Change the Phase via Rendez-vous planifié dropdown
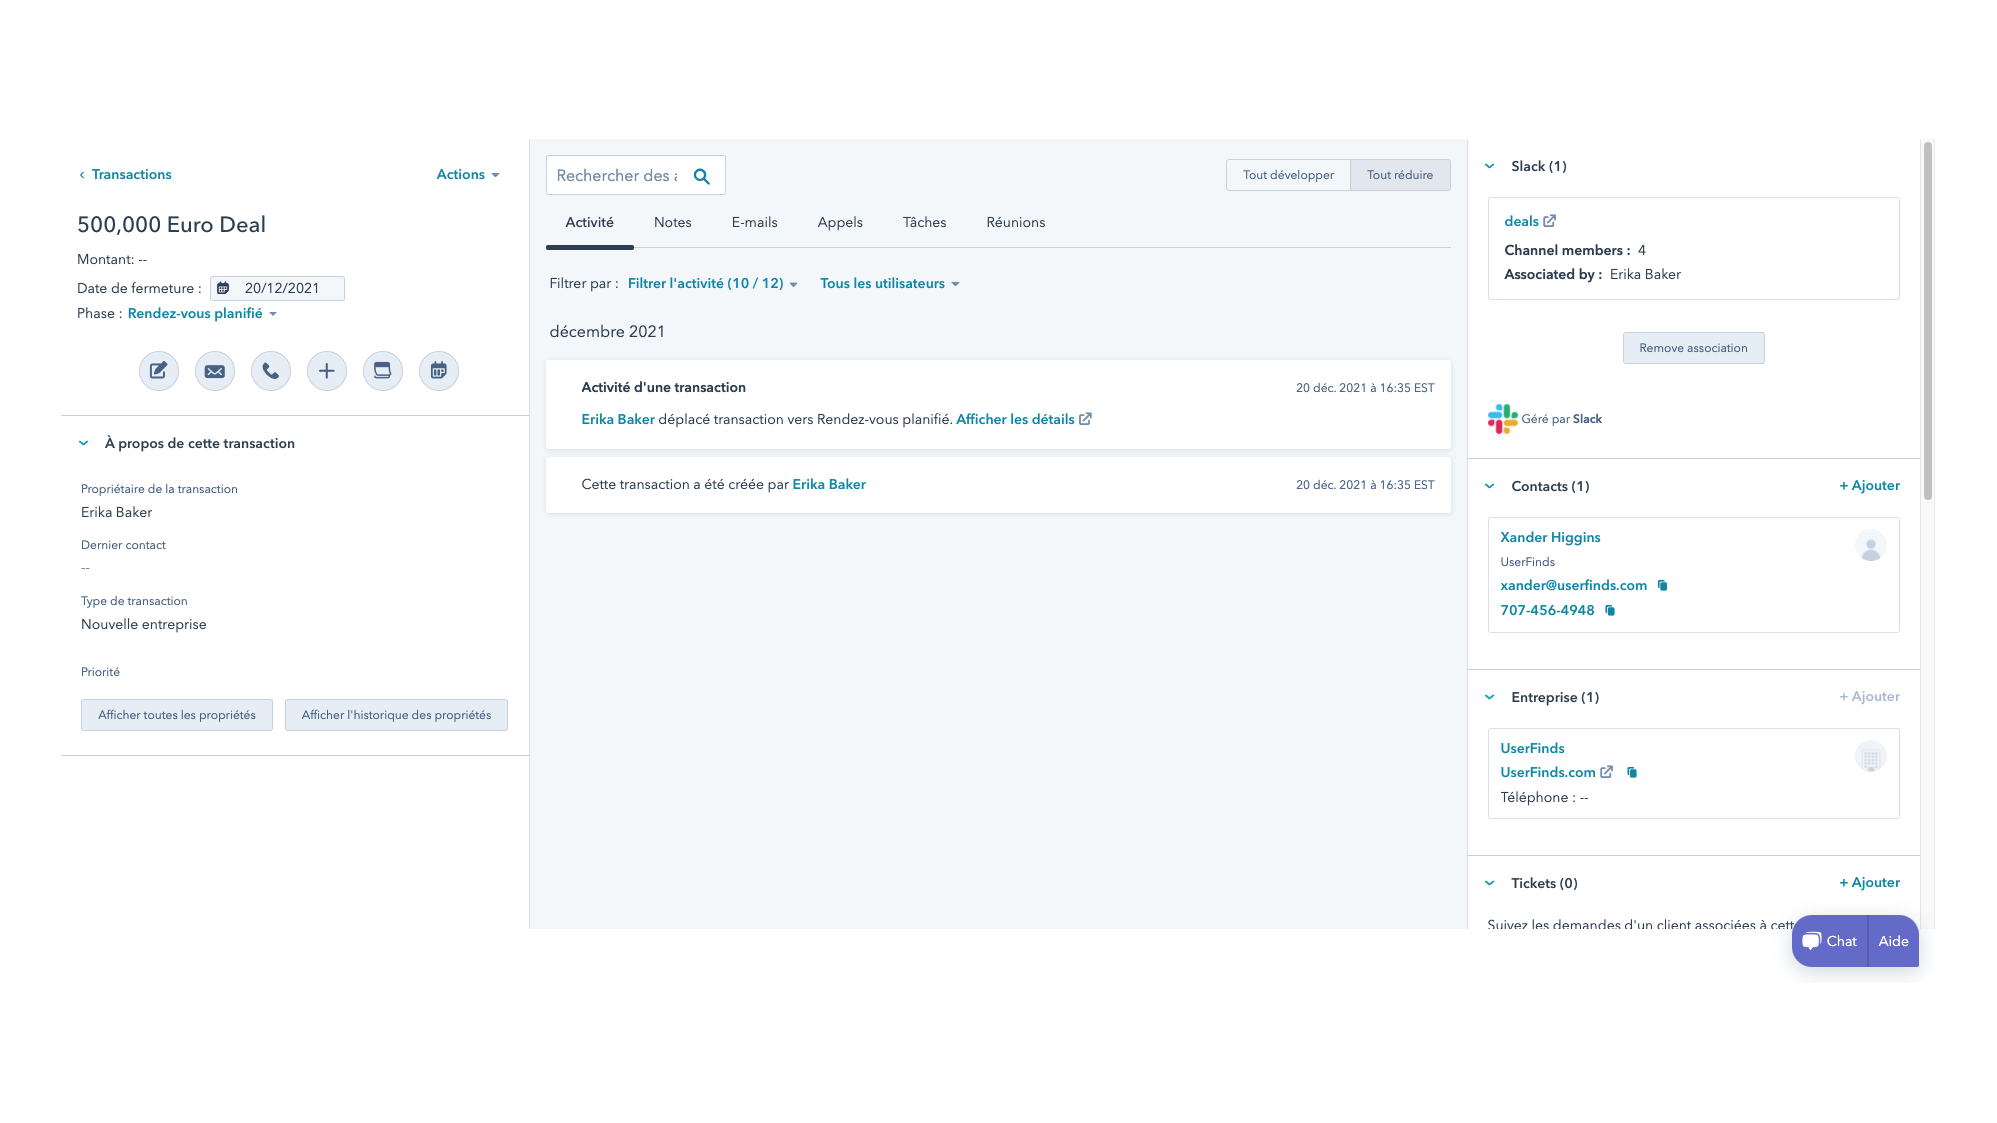 201,313
